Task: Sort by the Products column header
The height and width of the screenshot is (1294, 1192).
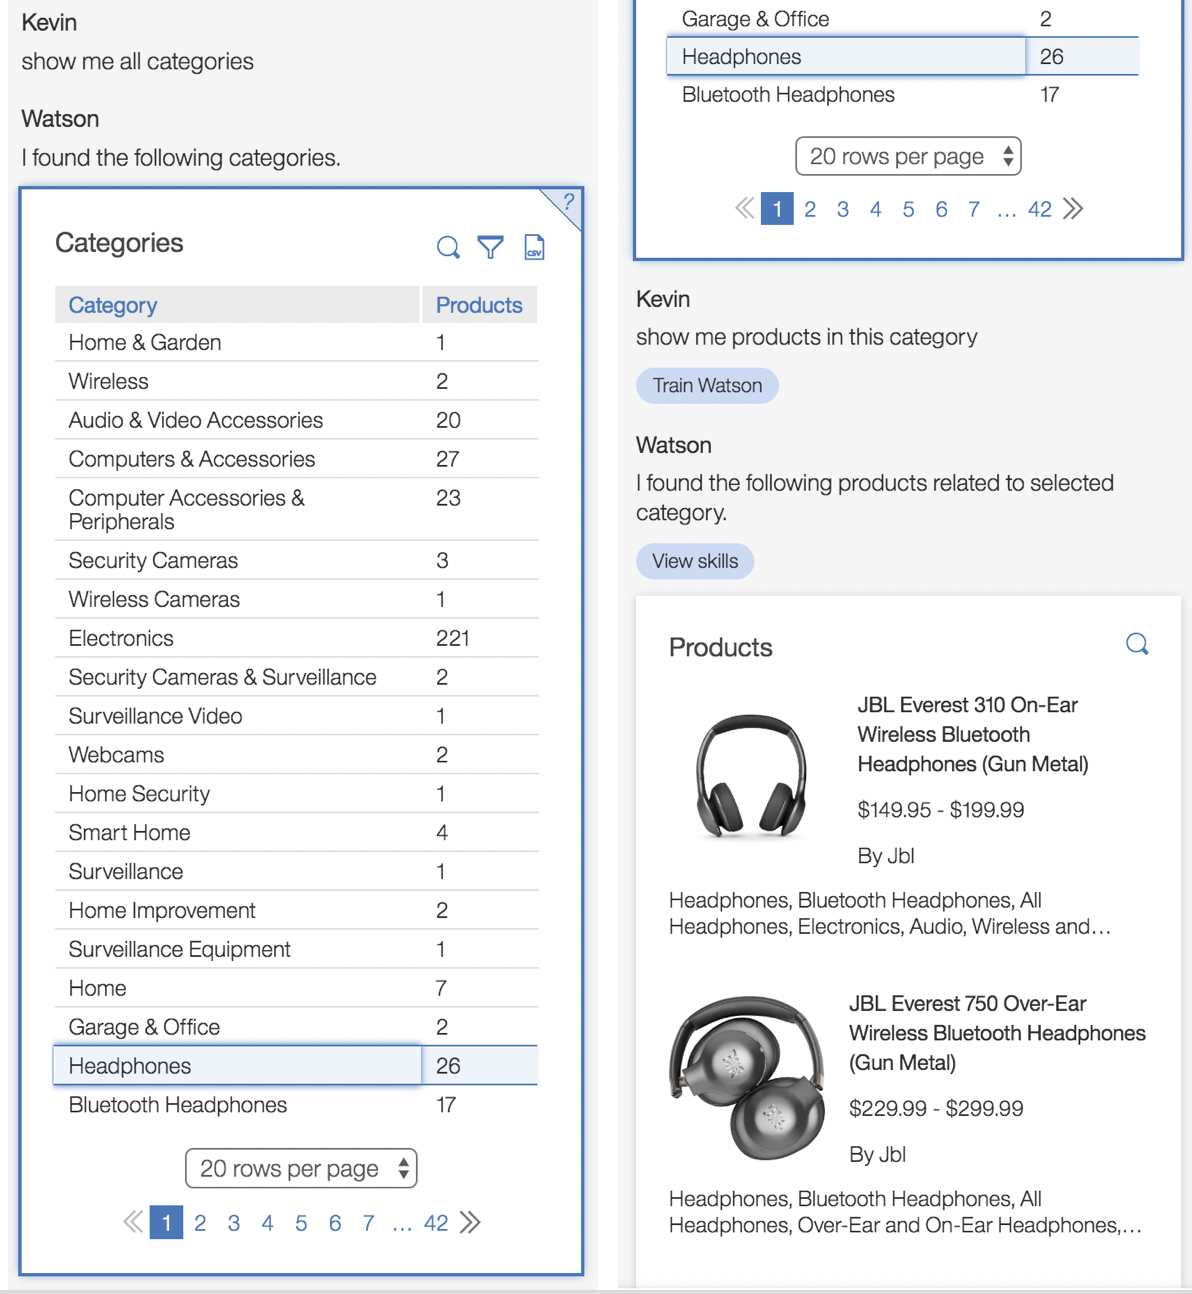Action: (479, 305)
